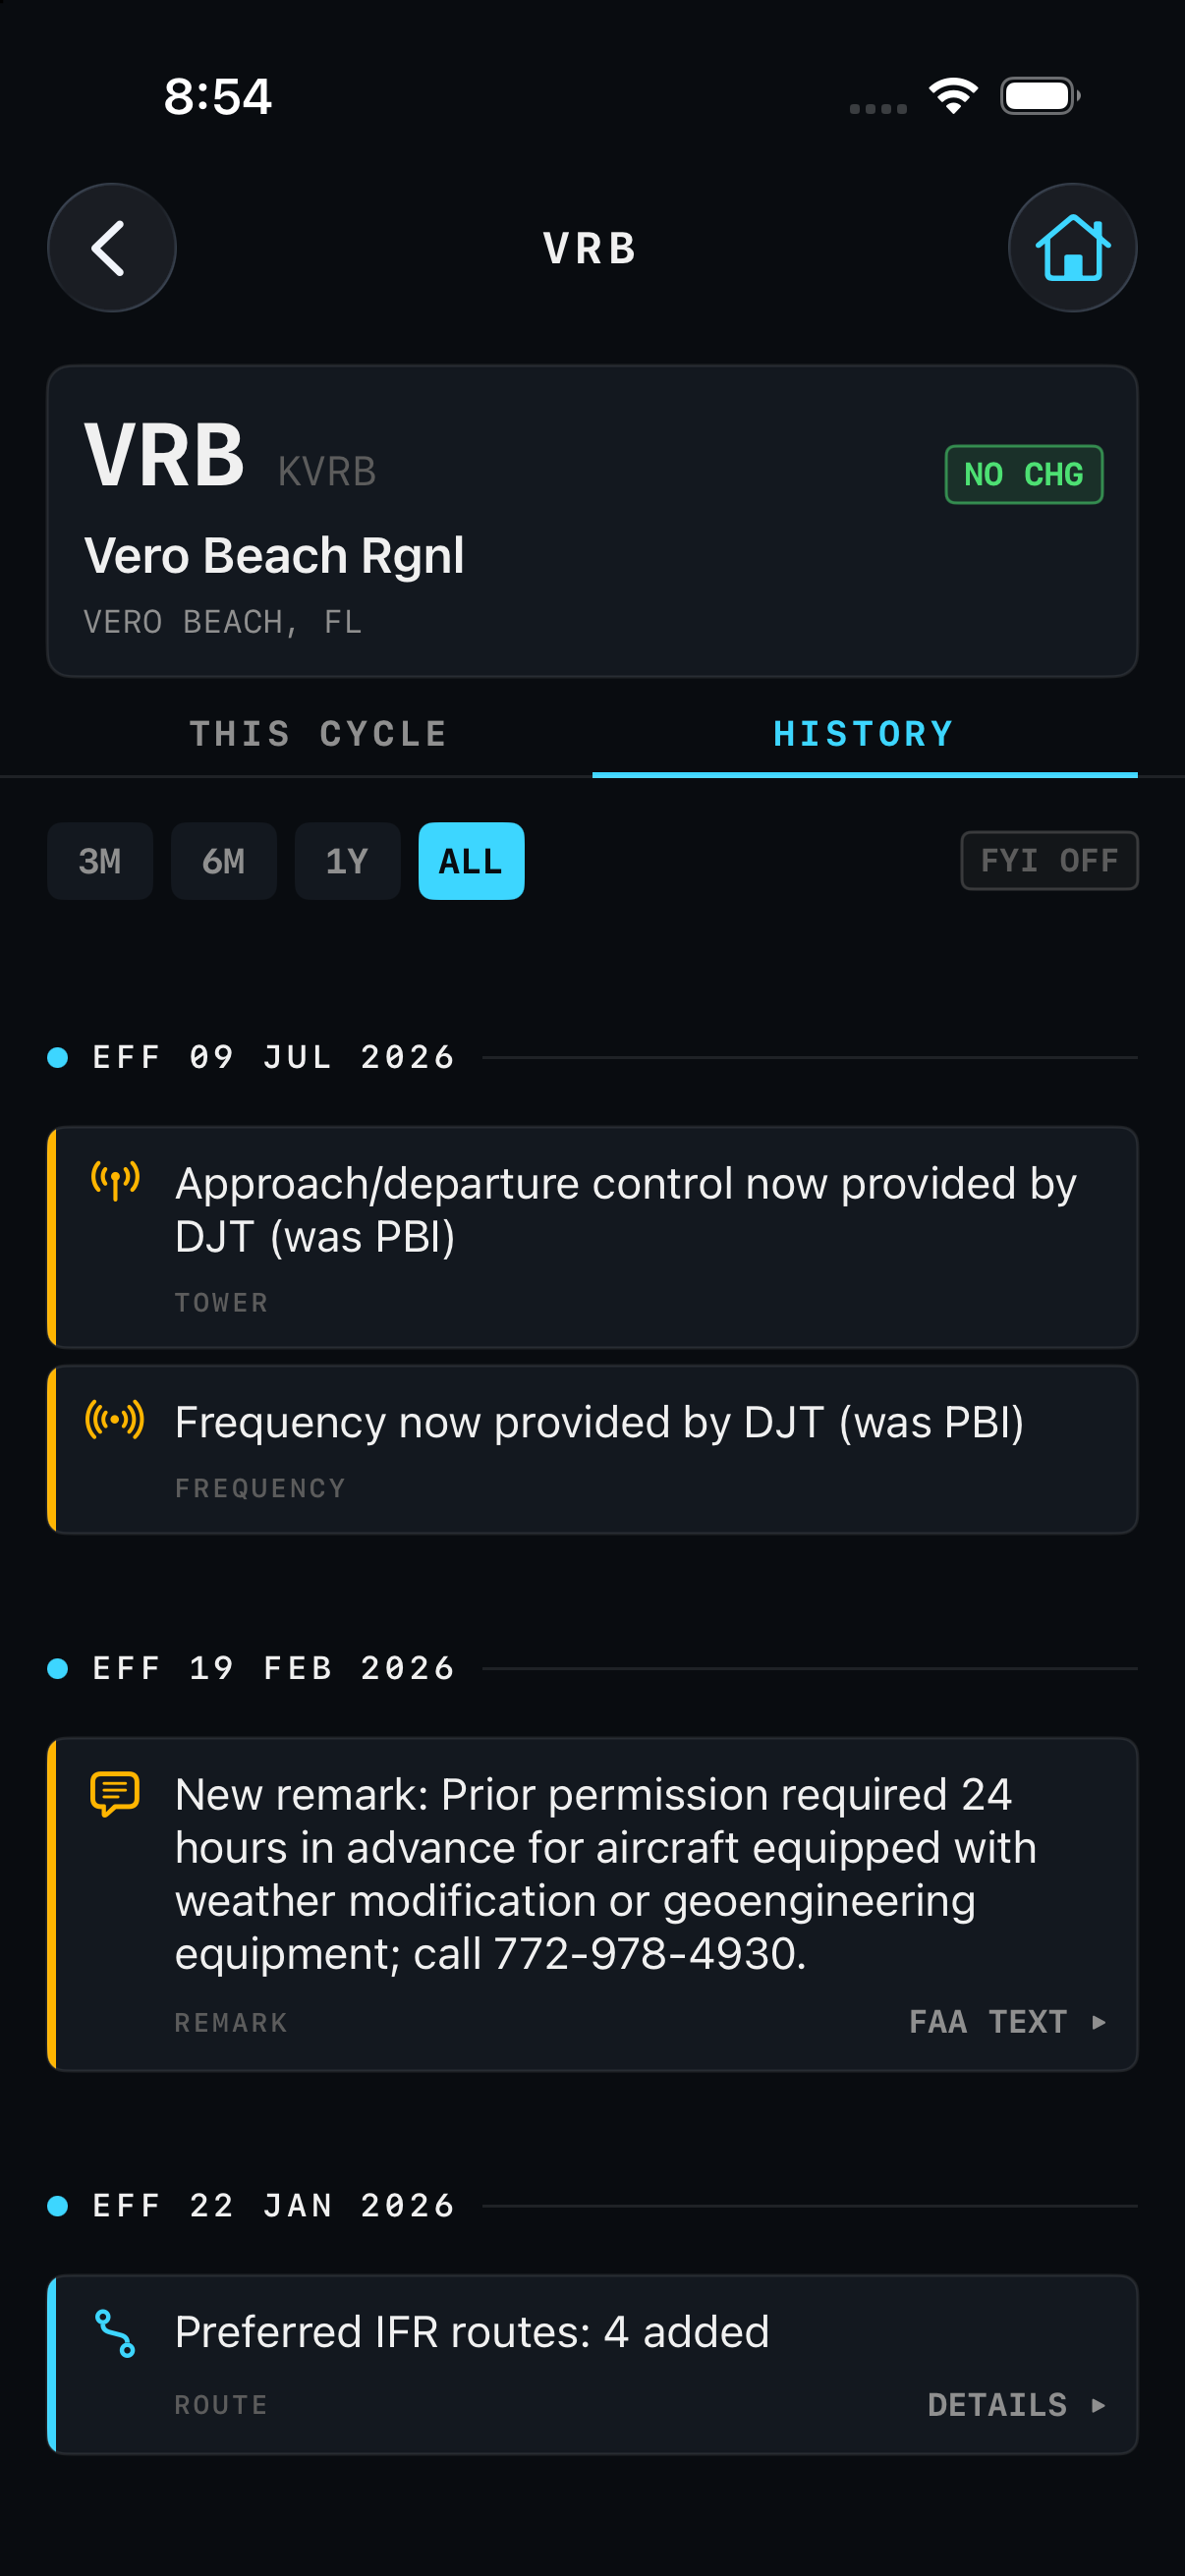
Task: Switch to the HISTORY tab
Action: pos(864,734)
